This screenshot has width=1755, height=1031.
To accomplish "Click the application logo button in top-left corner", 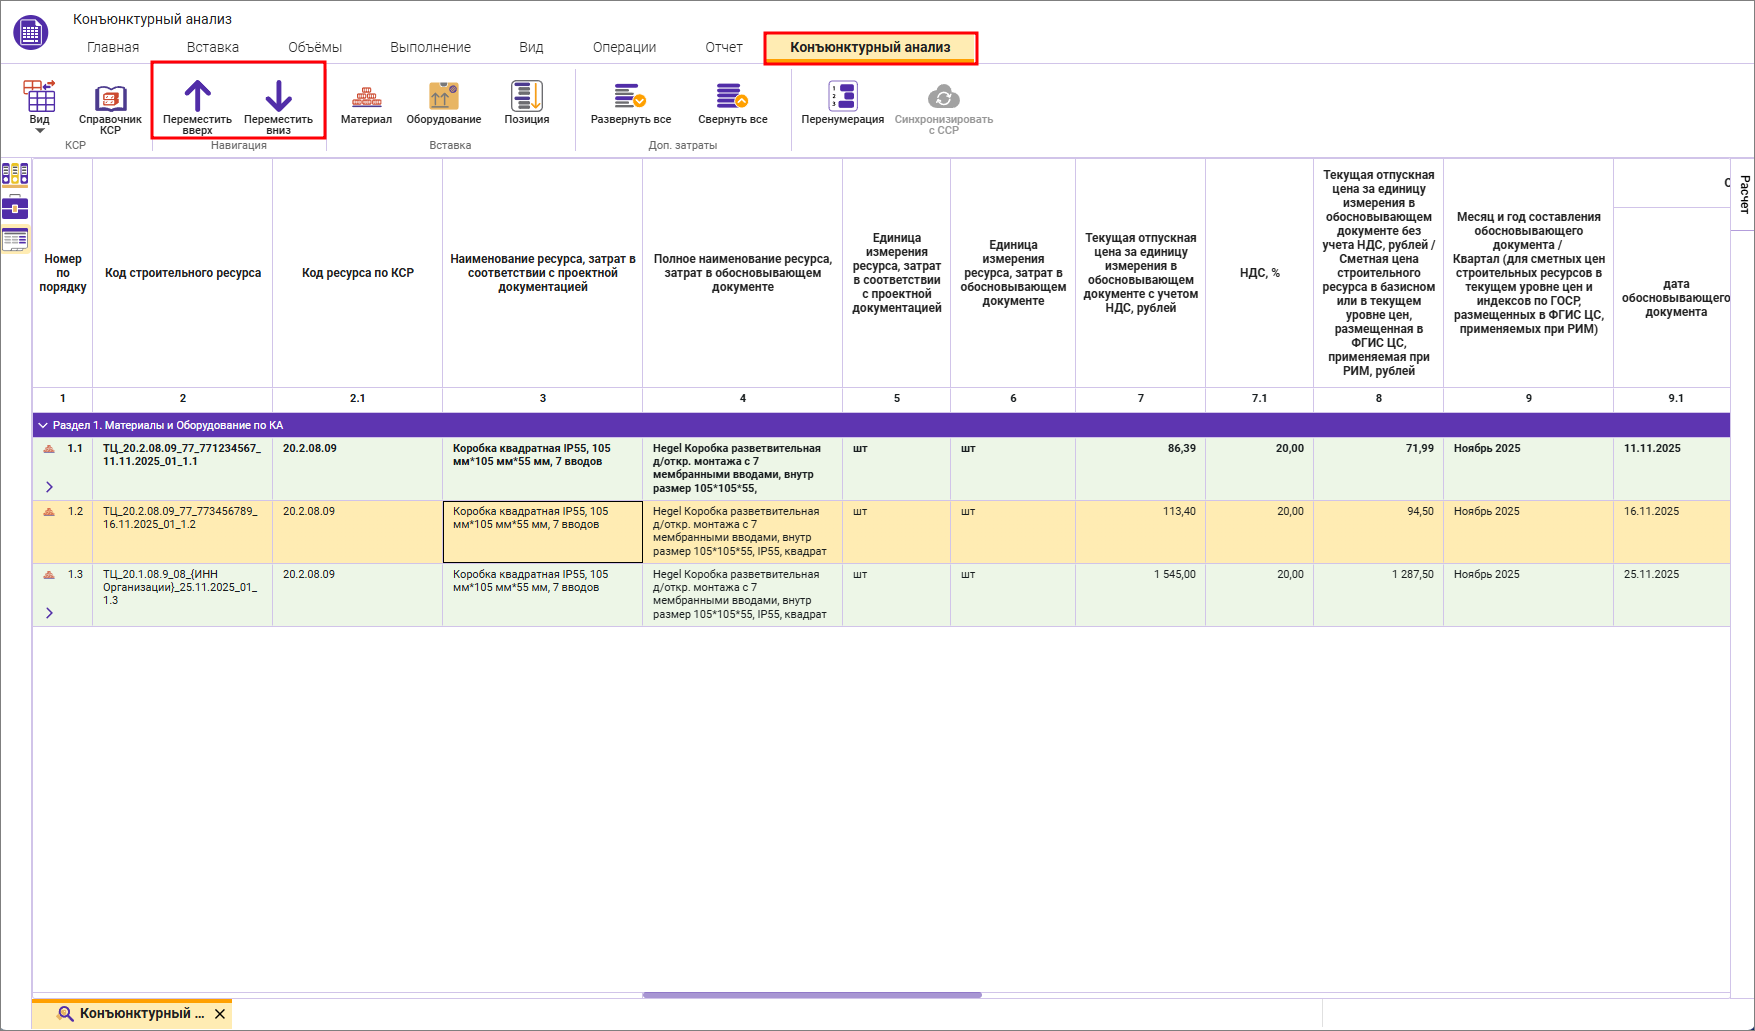I will [31, 32].
